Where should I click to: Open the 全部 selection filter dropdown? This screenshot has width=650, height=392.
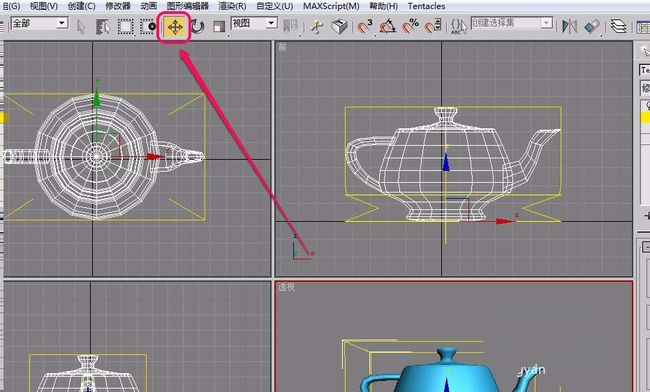click(39, 23)
